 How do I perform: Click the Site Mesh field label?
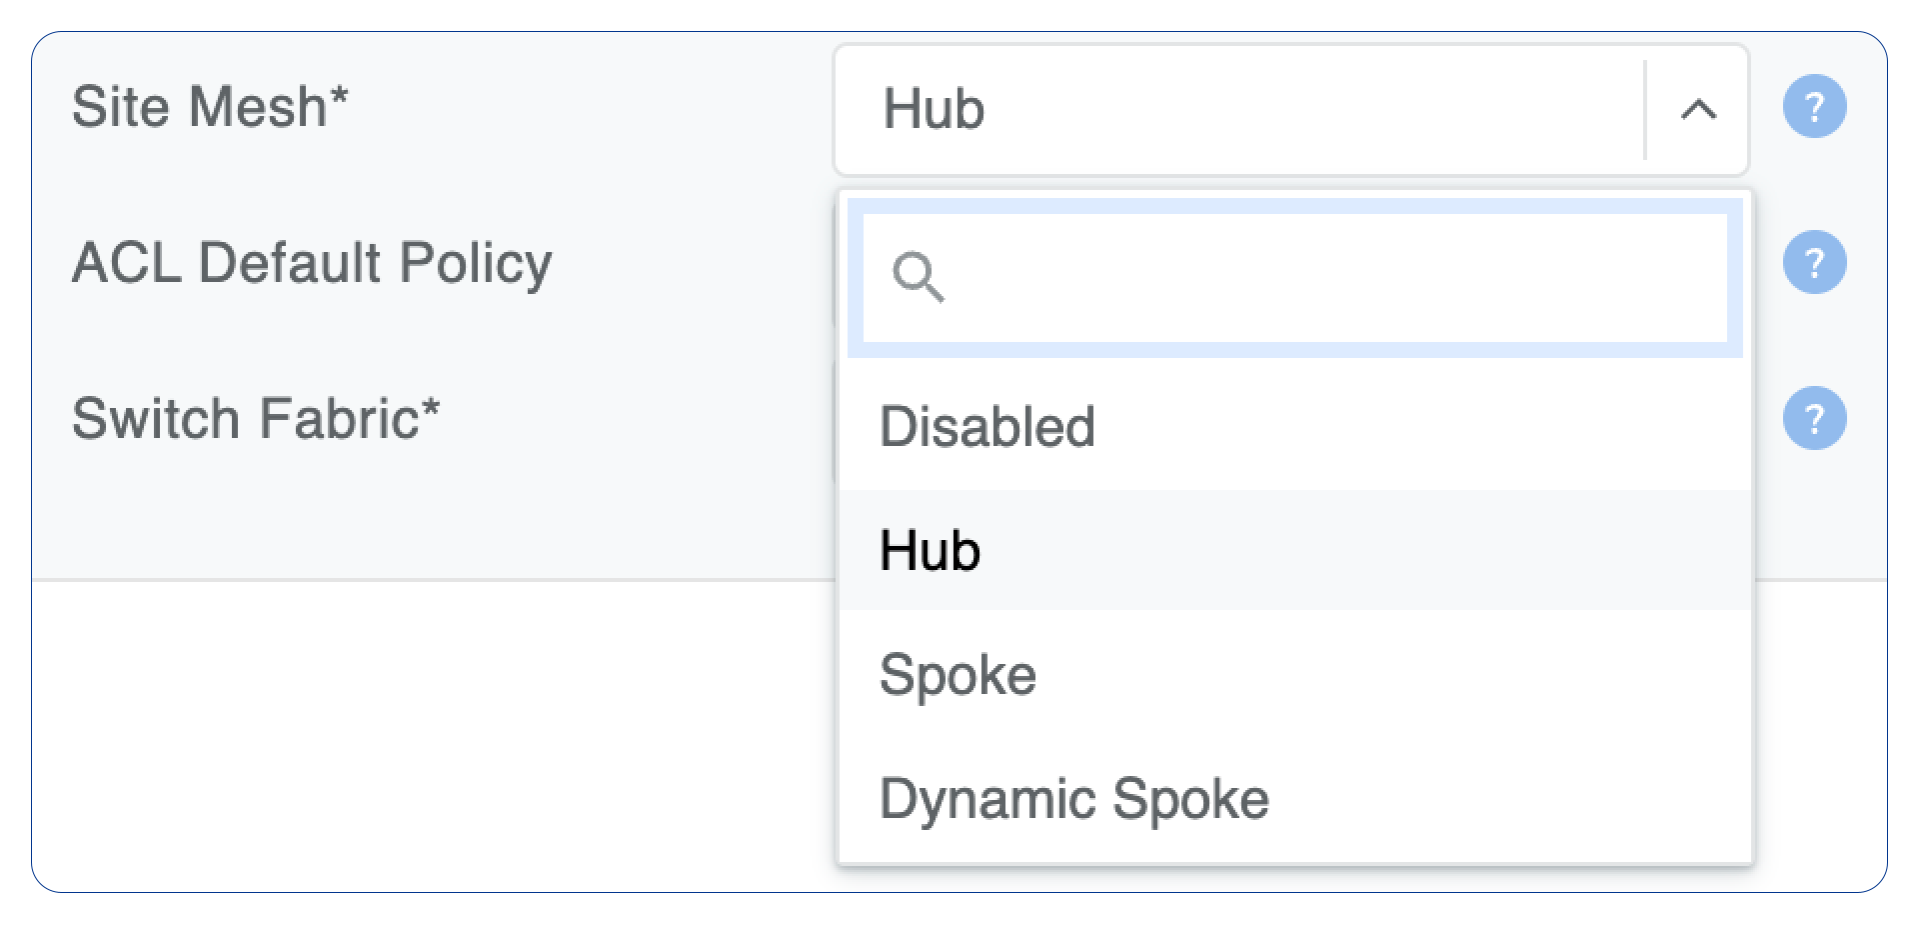click(x=198, y=107)
